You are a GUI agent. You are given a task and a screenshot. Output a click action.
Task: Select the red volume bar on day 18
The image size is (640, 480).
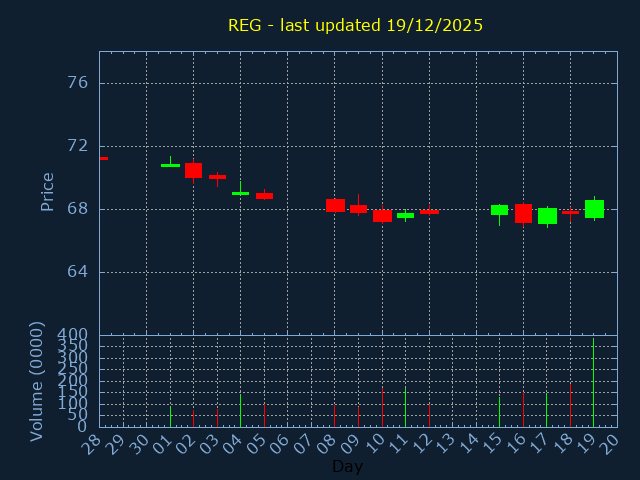pyautogui.click(x=570, y=405)
